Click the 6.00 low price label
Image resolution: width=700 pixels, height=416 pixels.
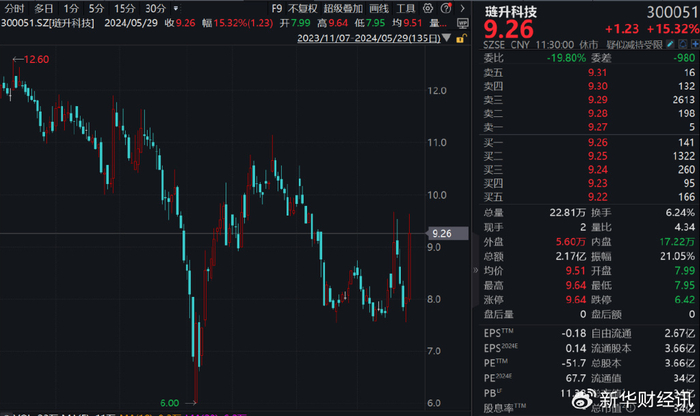point(170,403)
